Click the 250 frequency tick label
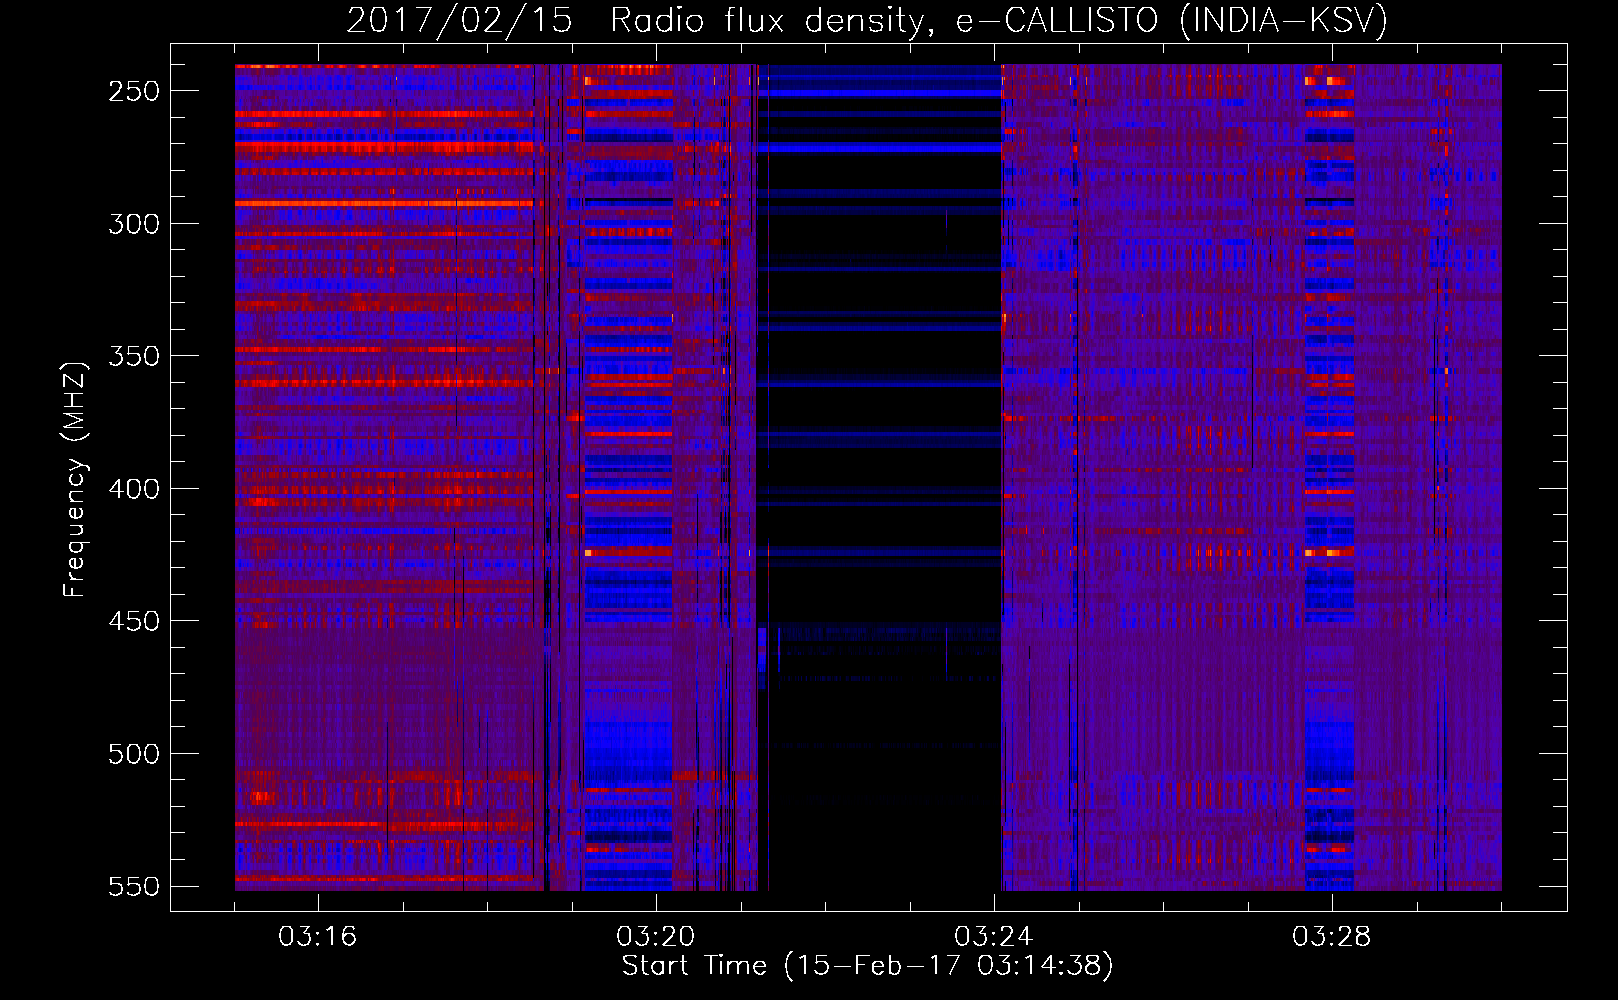 [134, 91]
